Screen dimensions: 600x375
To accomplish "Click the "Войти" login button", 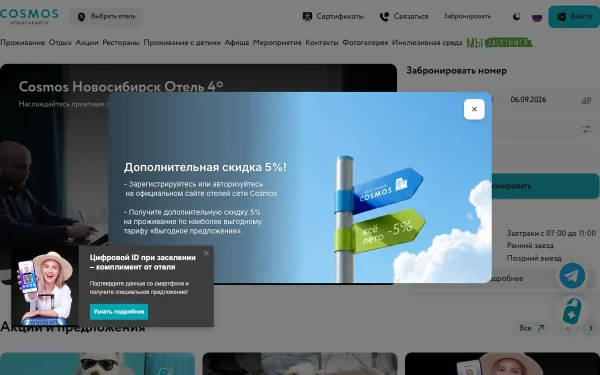I will [574, 17].
